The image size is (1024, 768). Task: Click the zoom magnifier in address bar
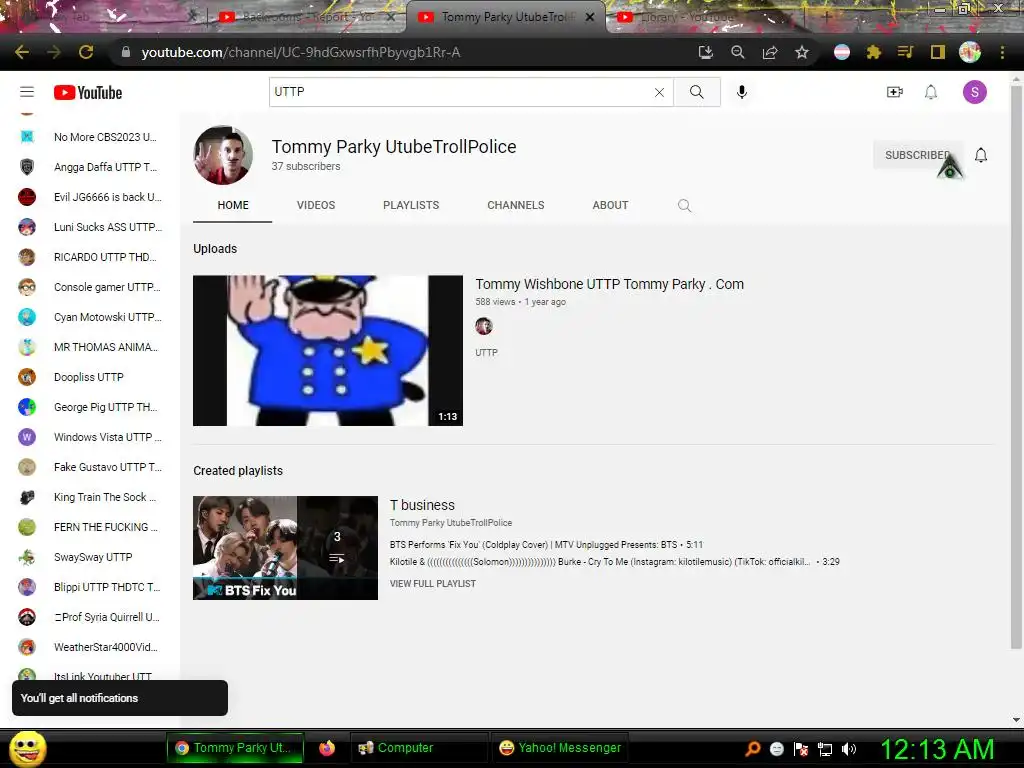(x=737, y=52)
